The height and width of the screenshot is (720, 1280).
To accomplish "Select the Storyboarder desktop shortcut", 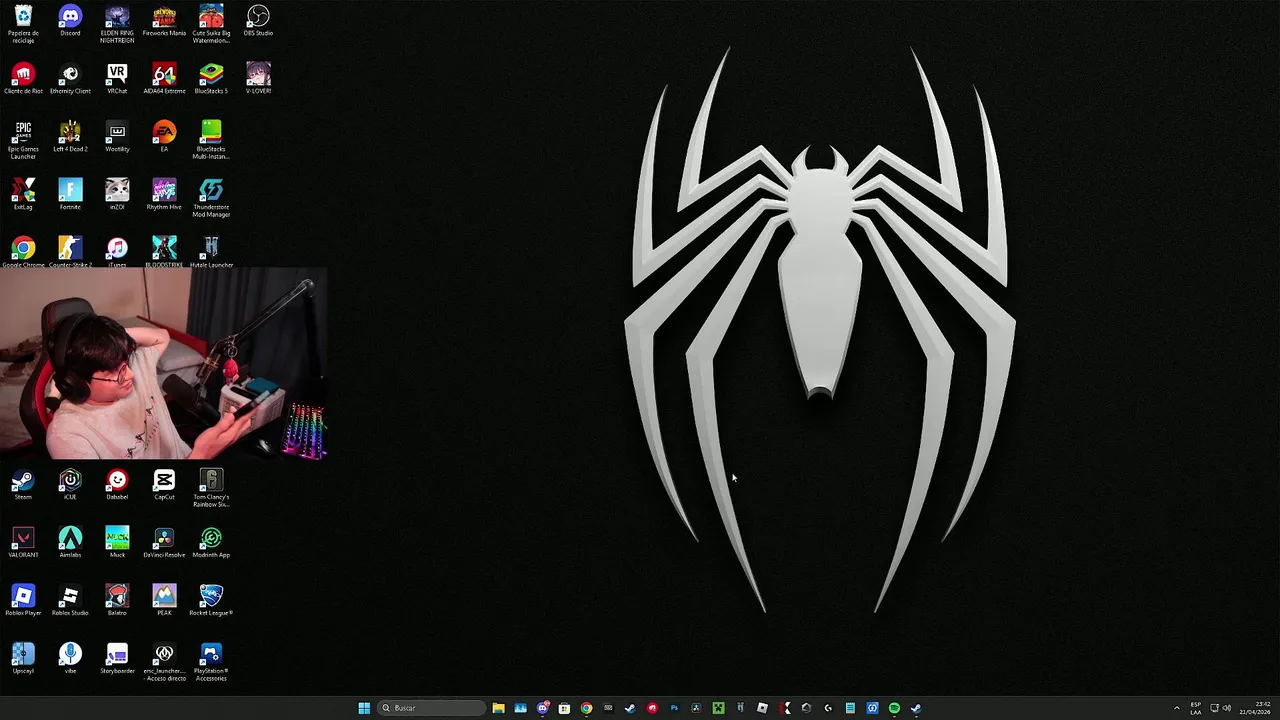I will click(117, 658).
